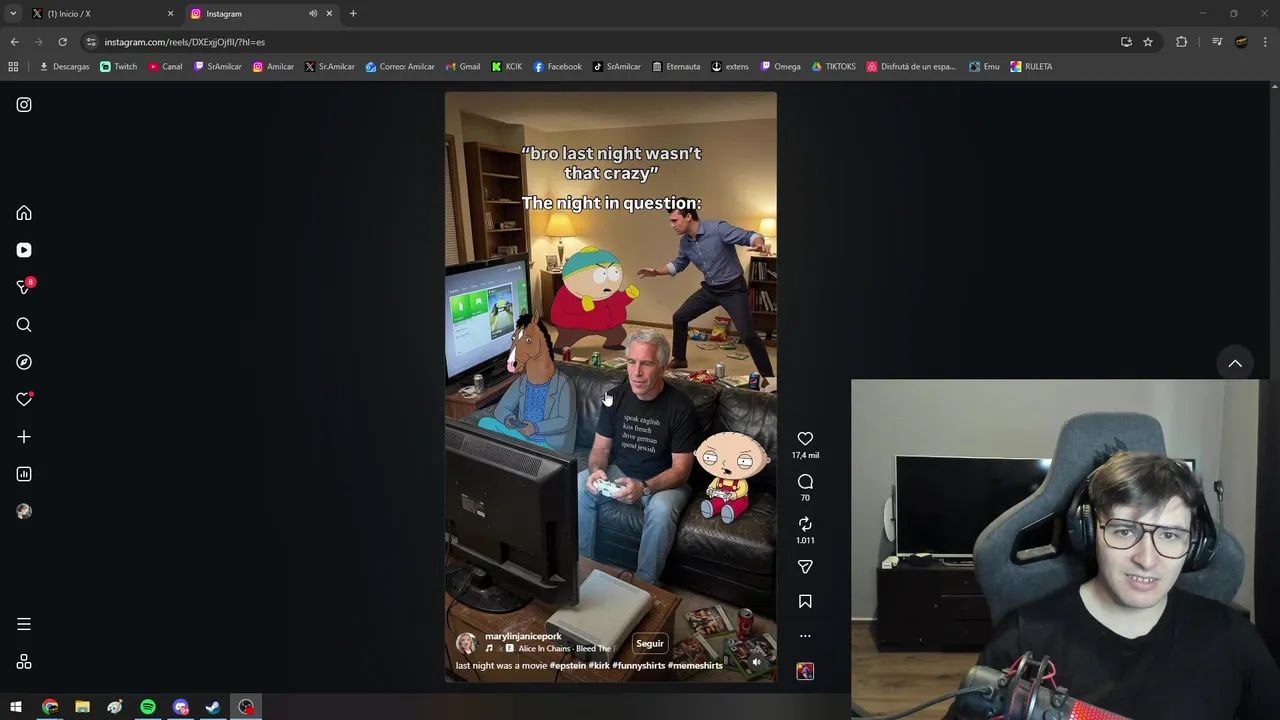Open the tab search dropdown arrow
The image size is (1280, 720).
click(x=13, y=14)
